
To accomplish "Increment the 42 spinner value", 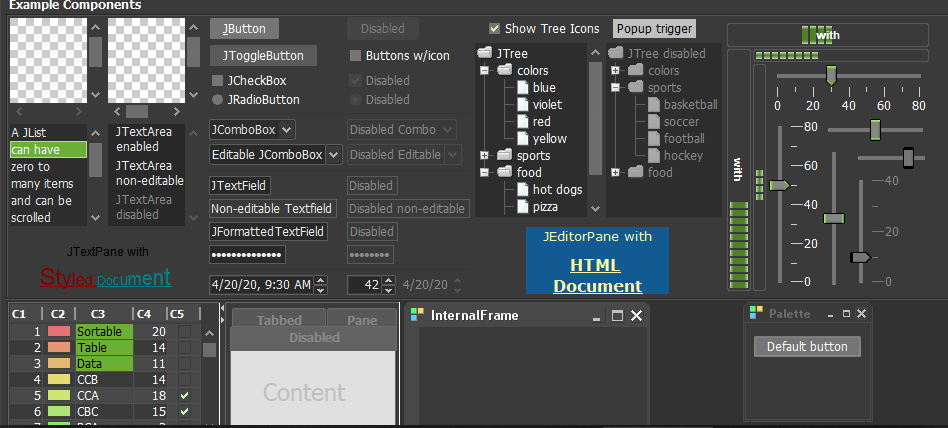I will click(x=389, y=280).
